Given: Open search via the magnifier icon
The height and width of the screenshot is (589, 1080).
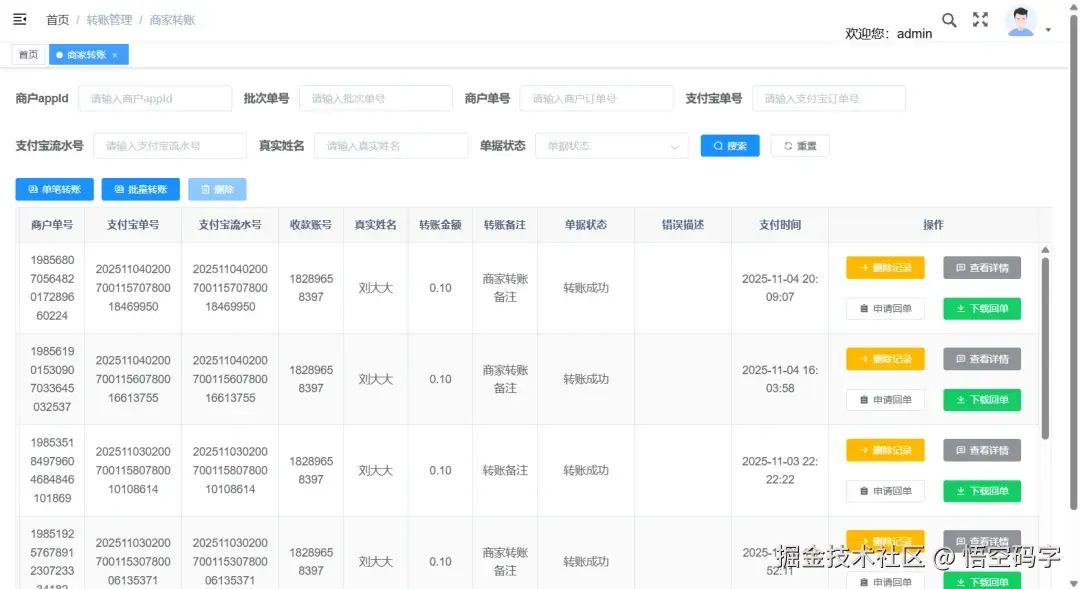Looking at the screenshot, I should (949, 18).
